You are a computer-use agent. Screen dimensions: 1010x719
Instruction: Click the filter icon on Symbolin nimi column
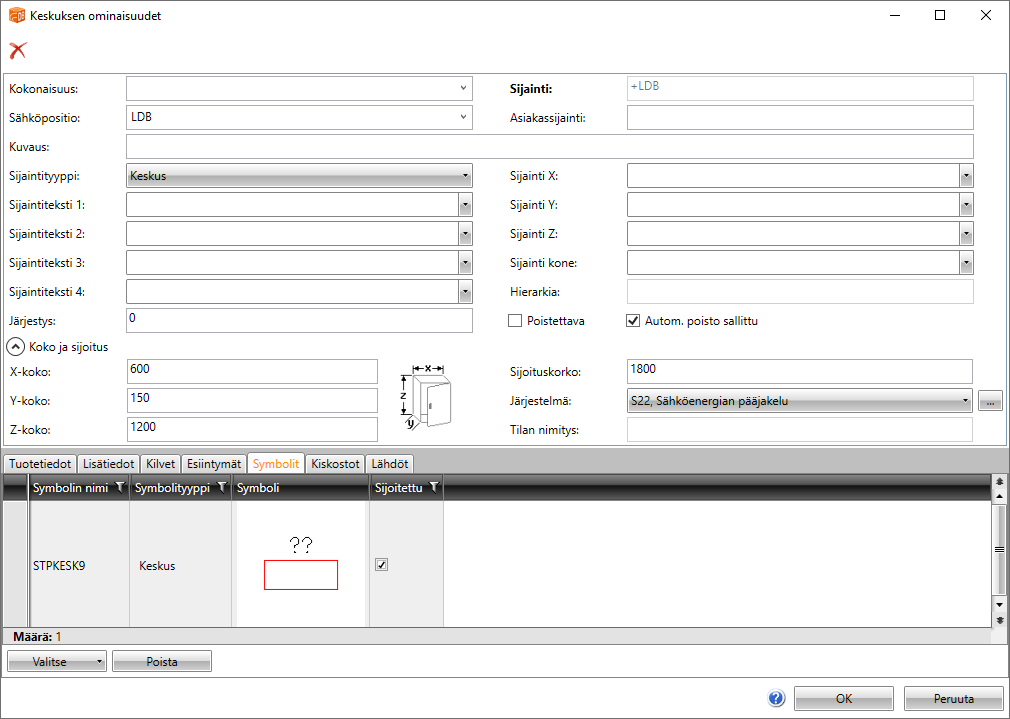[120, 488]
